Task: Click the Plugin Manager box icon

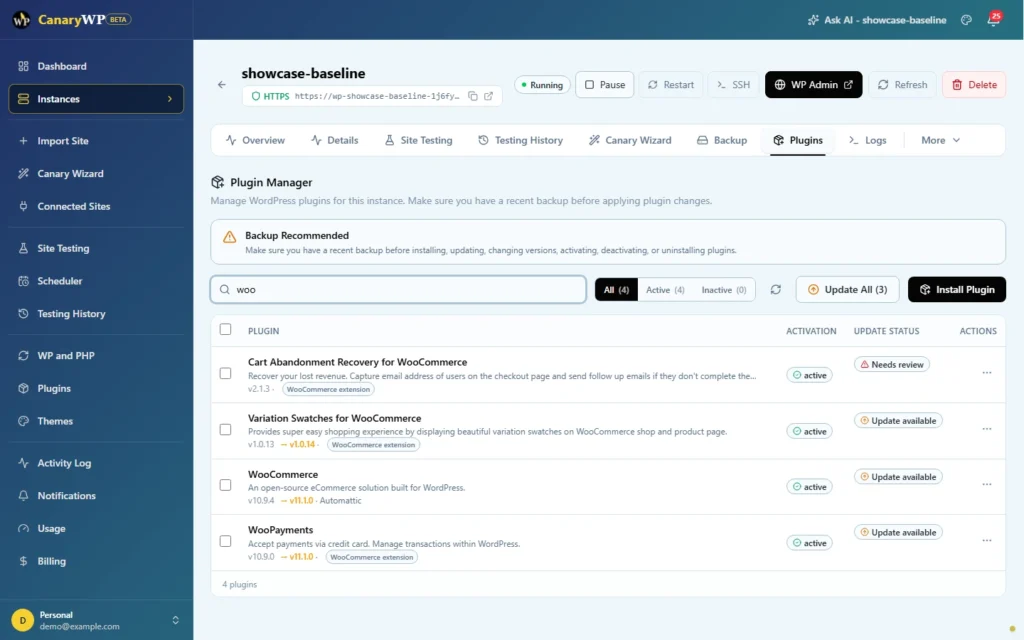Action: click(217, 182)
